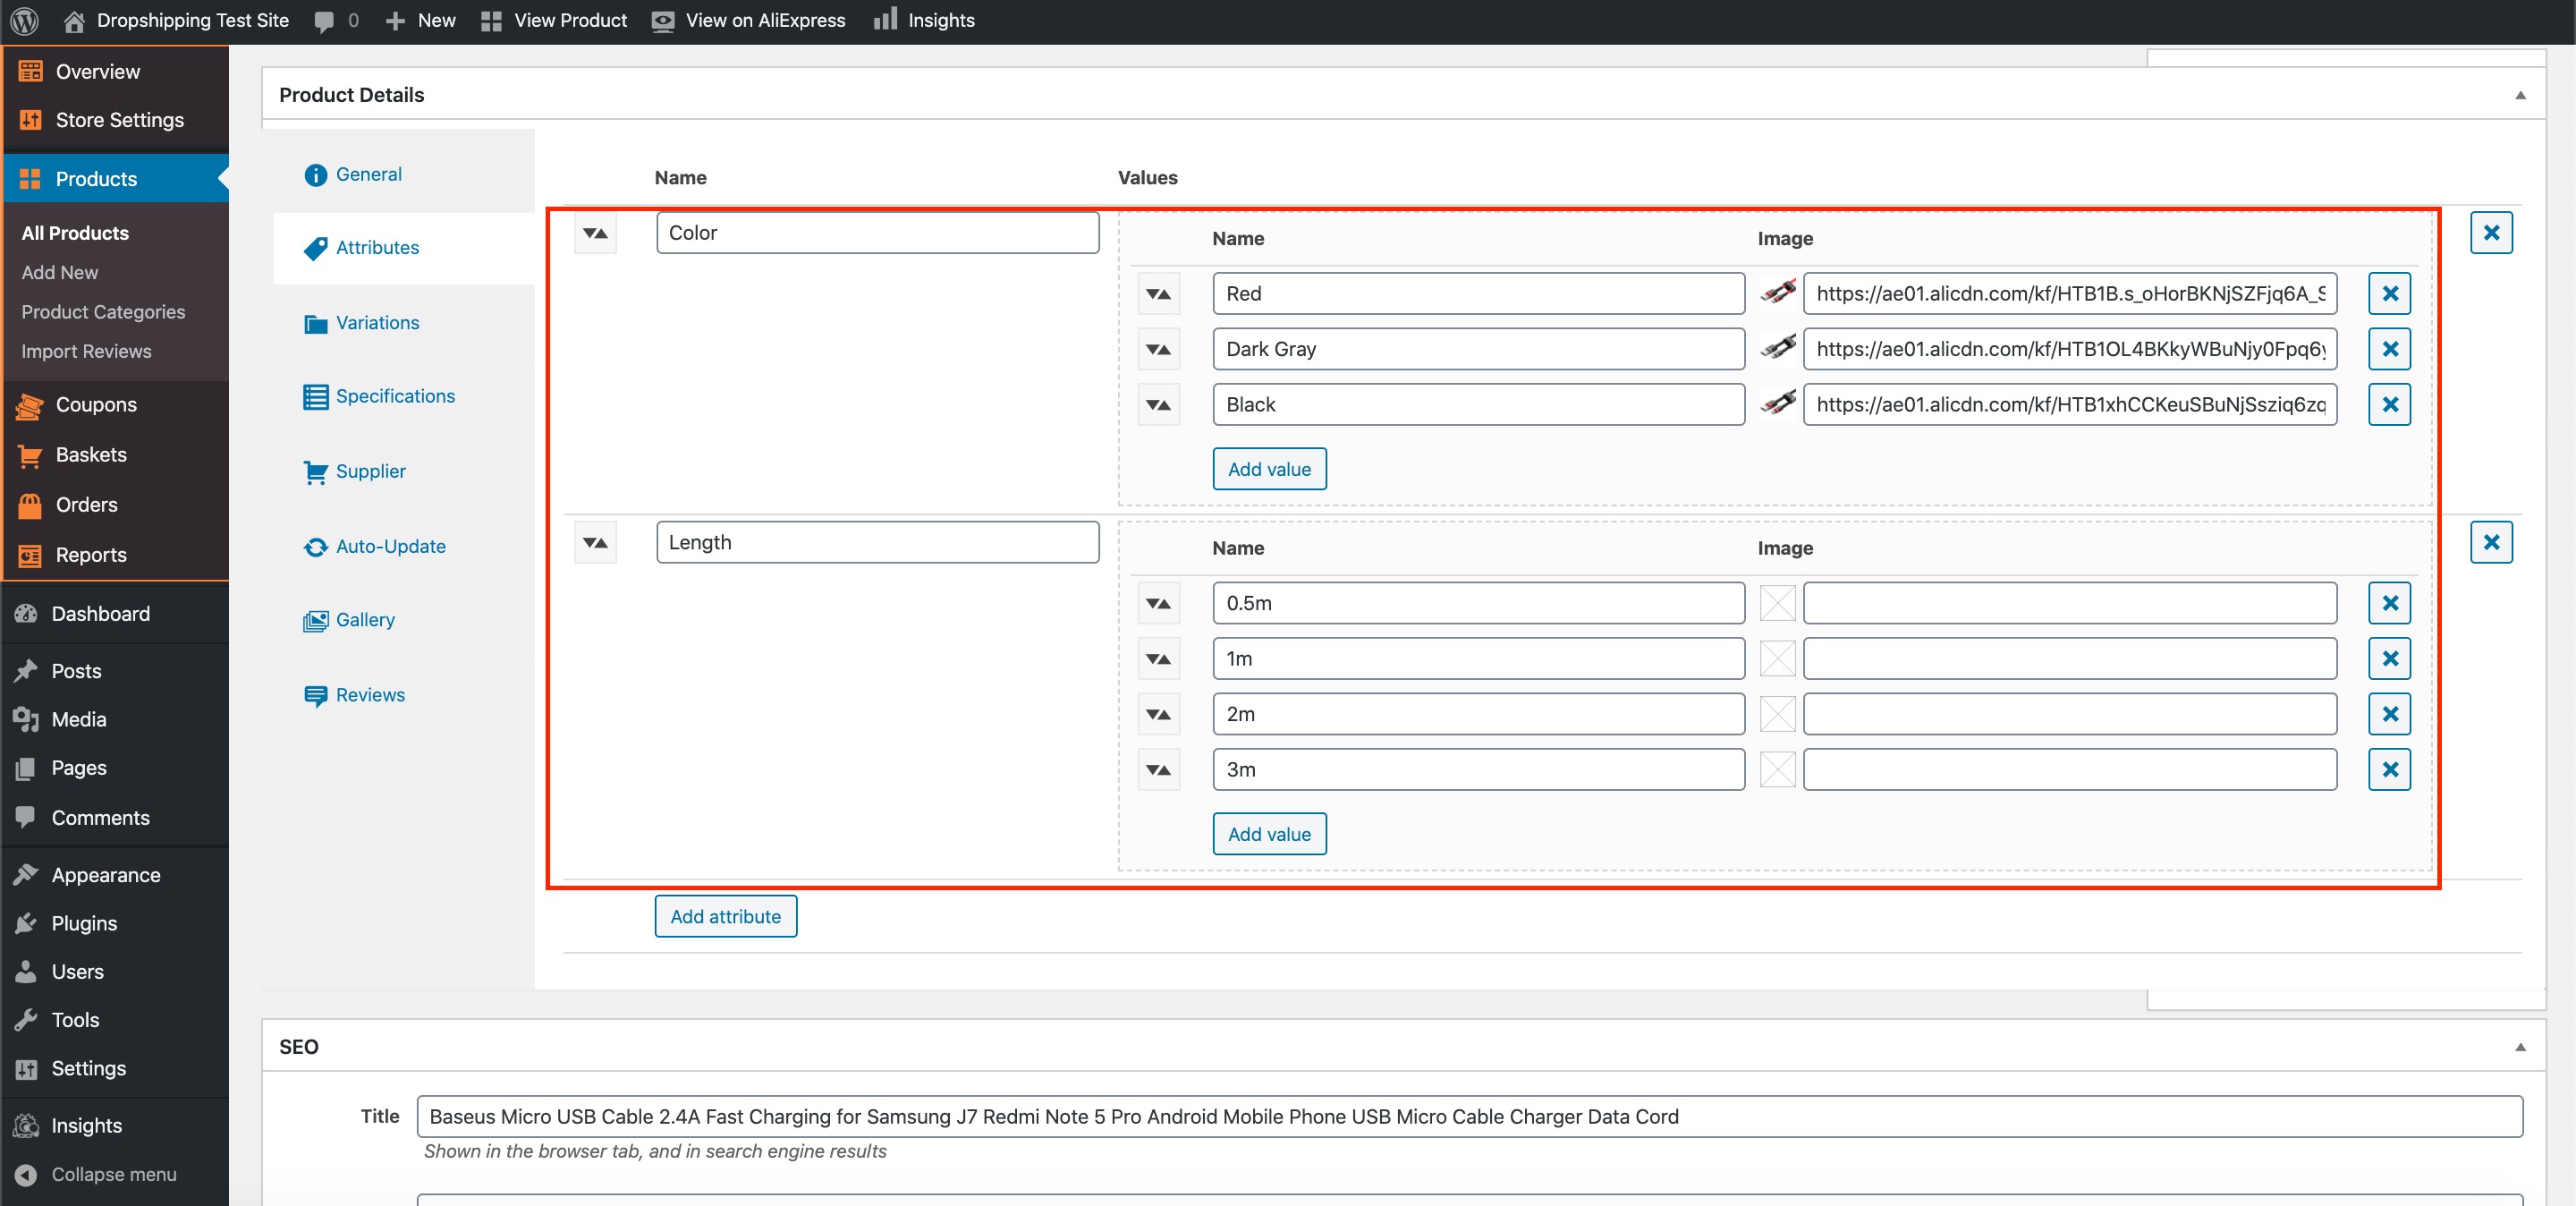Click Add attribute button
2576x1206 pixels.
(x=725, y=916)
